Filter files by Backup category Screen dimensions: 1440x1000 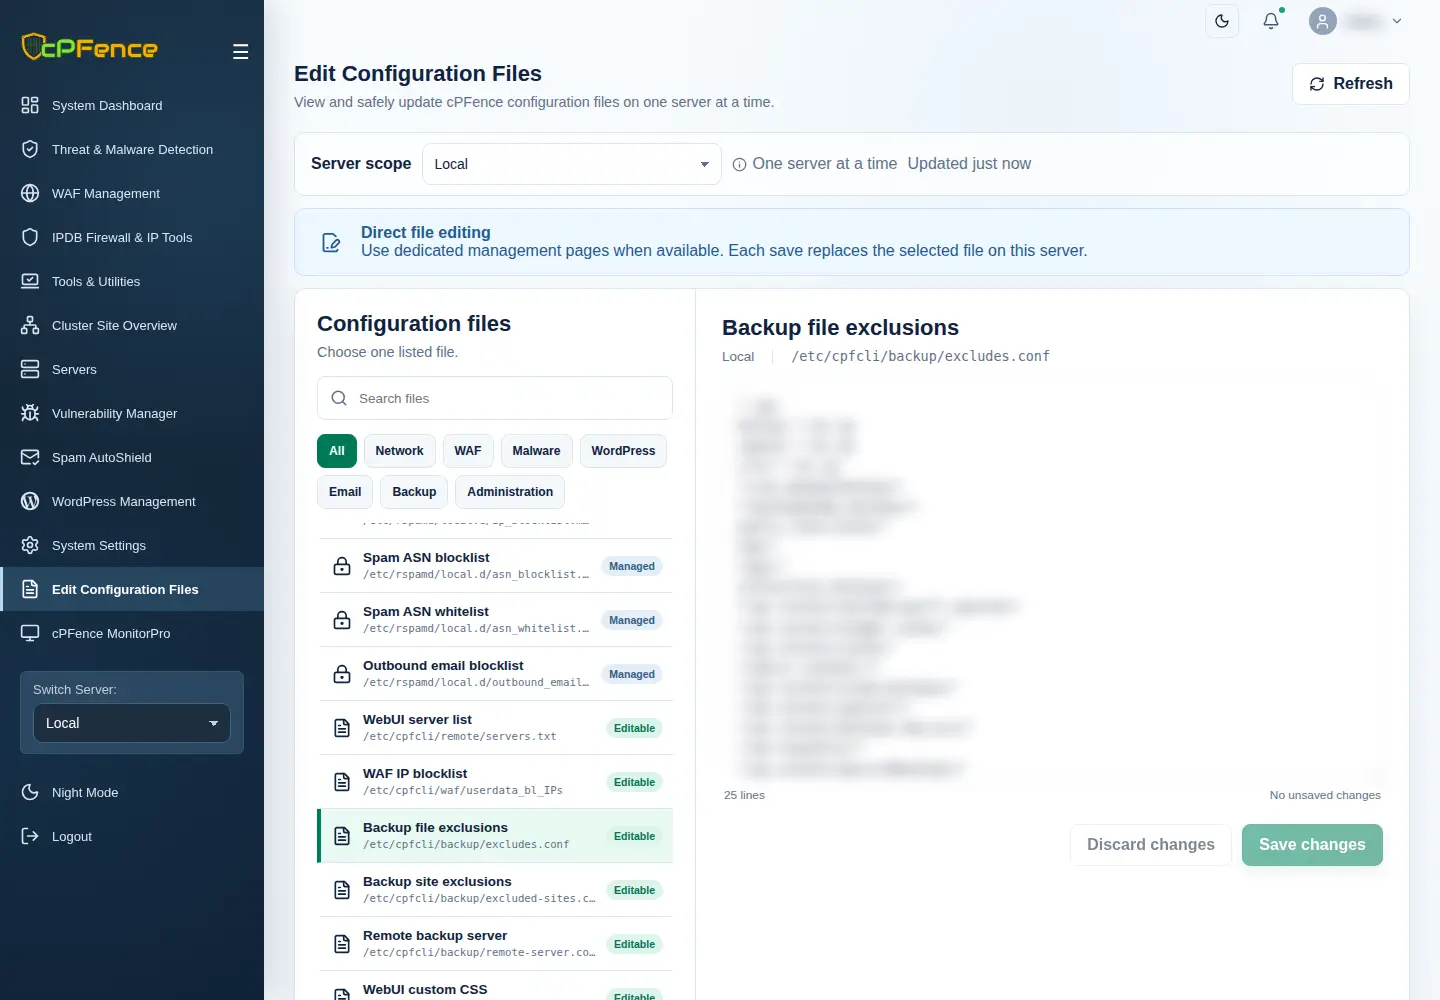[x=414, y=492]
